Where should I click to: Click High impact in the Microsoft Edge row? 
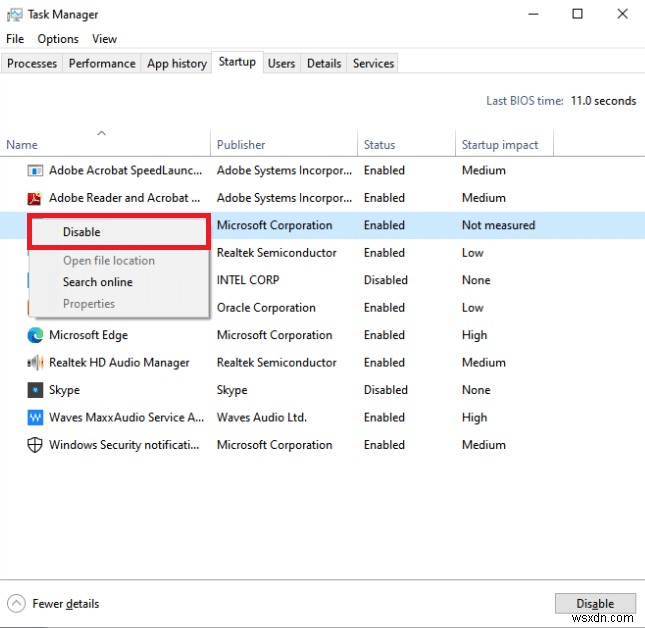(x=475, y=335)
